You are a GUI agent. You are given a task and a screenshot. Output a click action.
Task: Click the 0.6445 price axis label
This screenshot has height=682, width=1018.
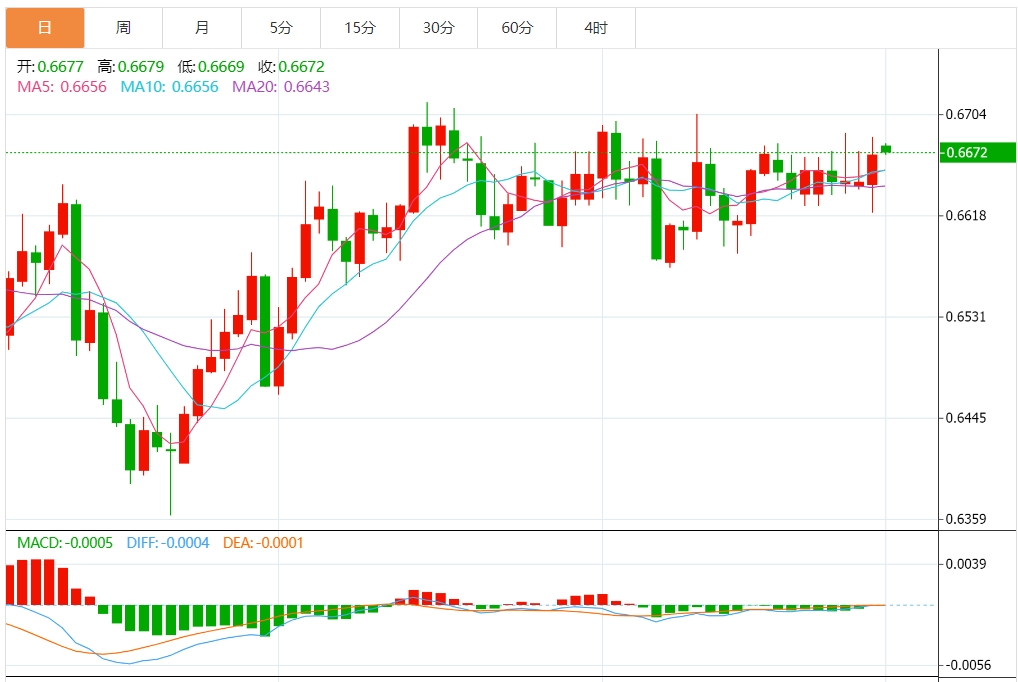pyautogui.click(x=965, y=418)
